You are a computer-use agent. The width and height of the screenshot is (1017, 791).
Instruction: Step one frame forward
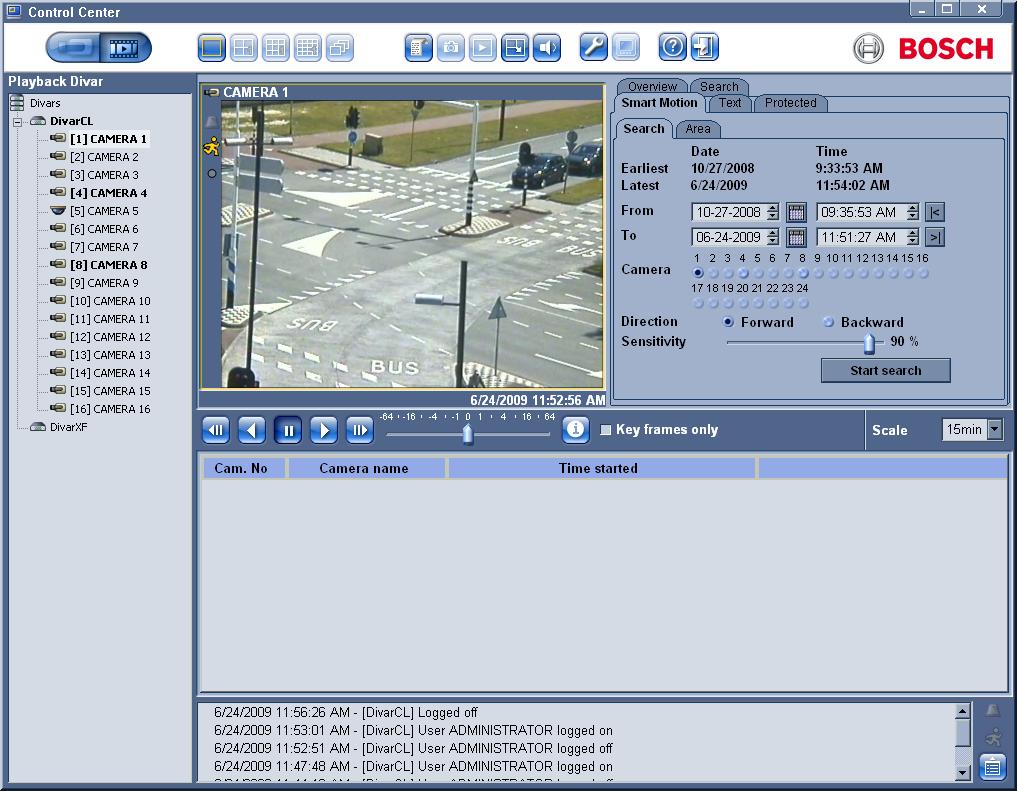(359, 430)
